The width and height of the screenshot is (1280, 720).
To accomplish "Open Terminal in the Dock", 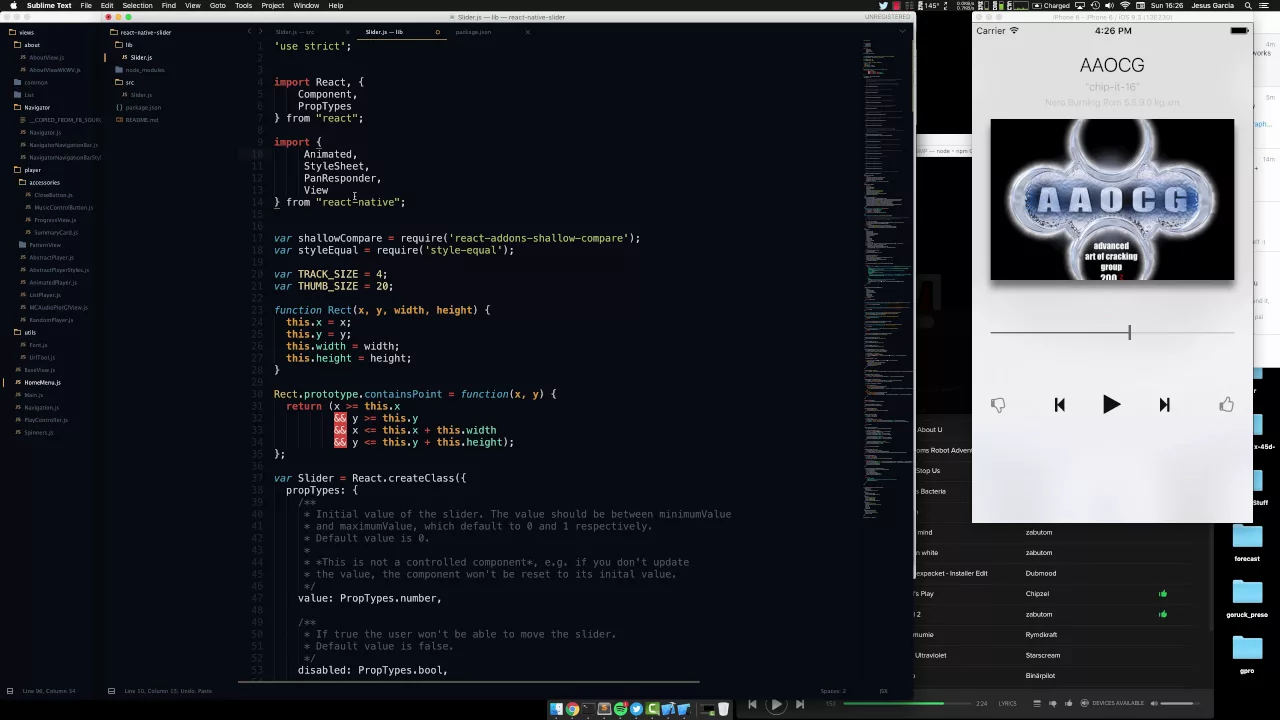I will (x=588, y=710).
